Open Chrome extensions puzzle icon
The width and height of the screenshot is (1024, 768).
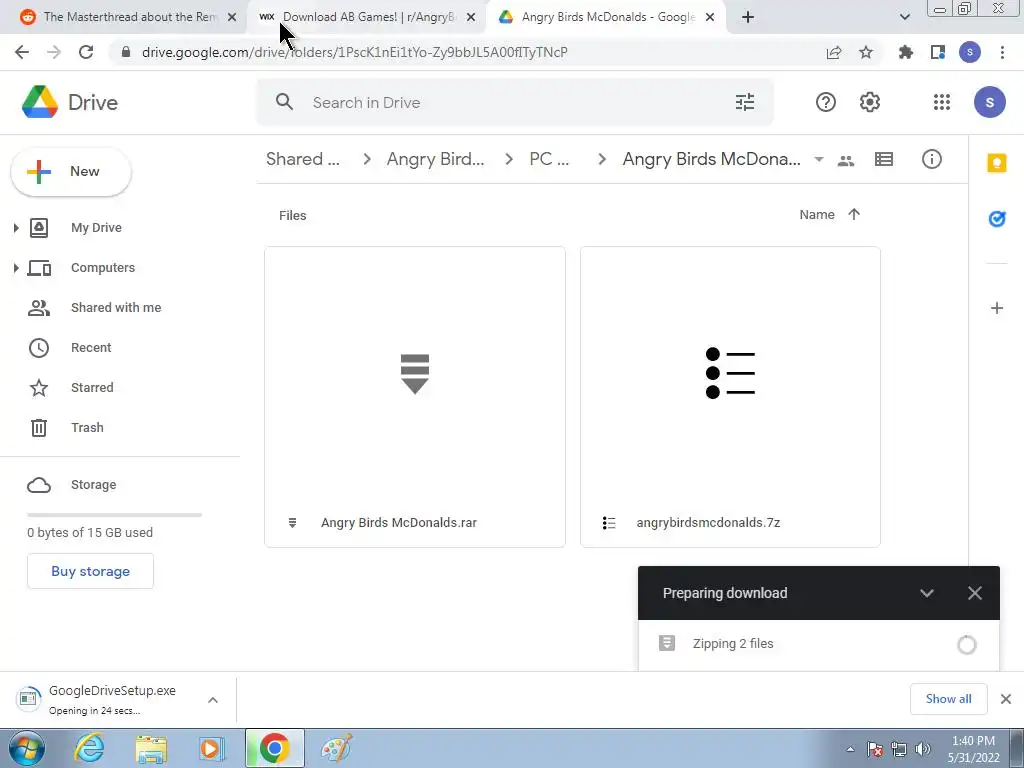point(906,52)
